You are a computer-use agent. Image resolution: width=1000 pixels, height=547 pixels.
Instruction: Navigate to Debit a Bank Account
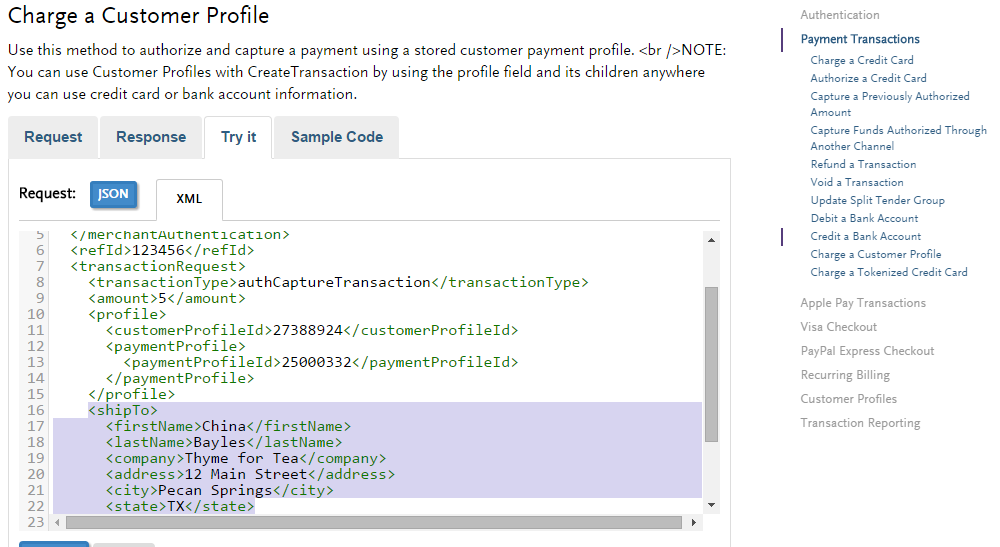coord(864,218)
